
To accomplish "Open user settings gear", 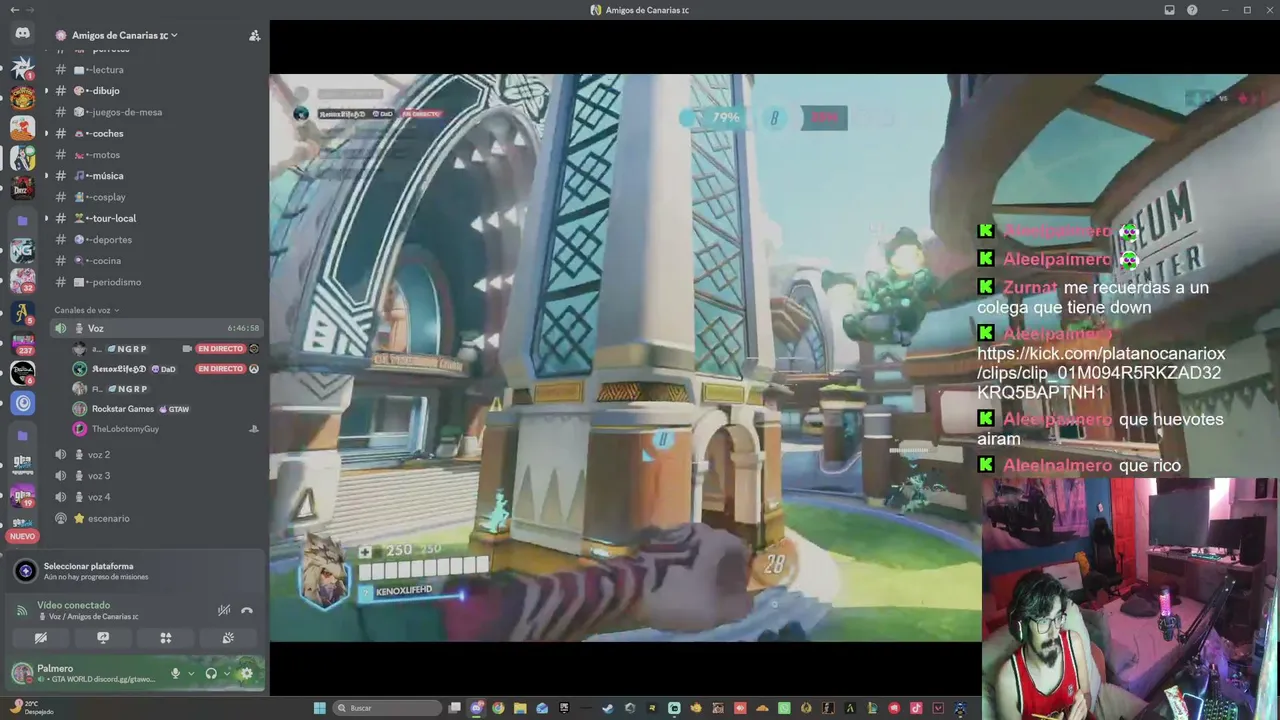I will (246, 673).
